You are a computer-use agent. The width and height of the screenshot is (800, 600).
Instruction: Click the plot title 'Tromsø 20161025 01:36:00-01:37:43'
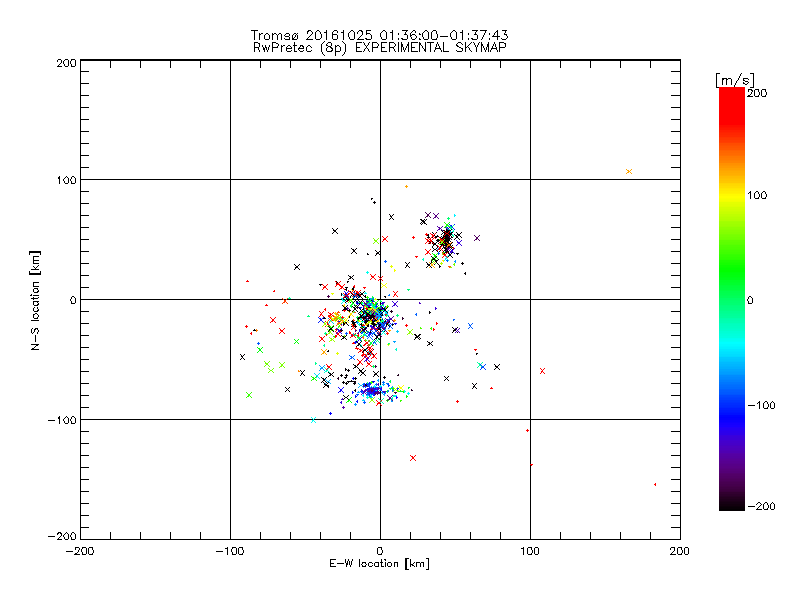[x=379, y=35]
